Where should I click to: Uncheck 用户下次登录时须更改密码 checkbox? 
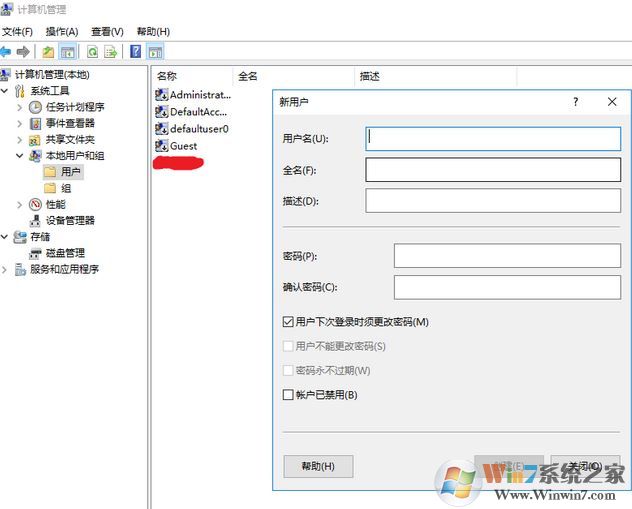coord(289,322)
